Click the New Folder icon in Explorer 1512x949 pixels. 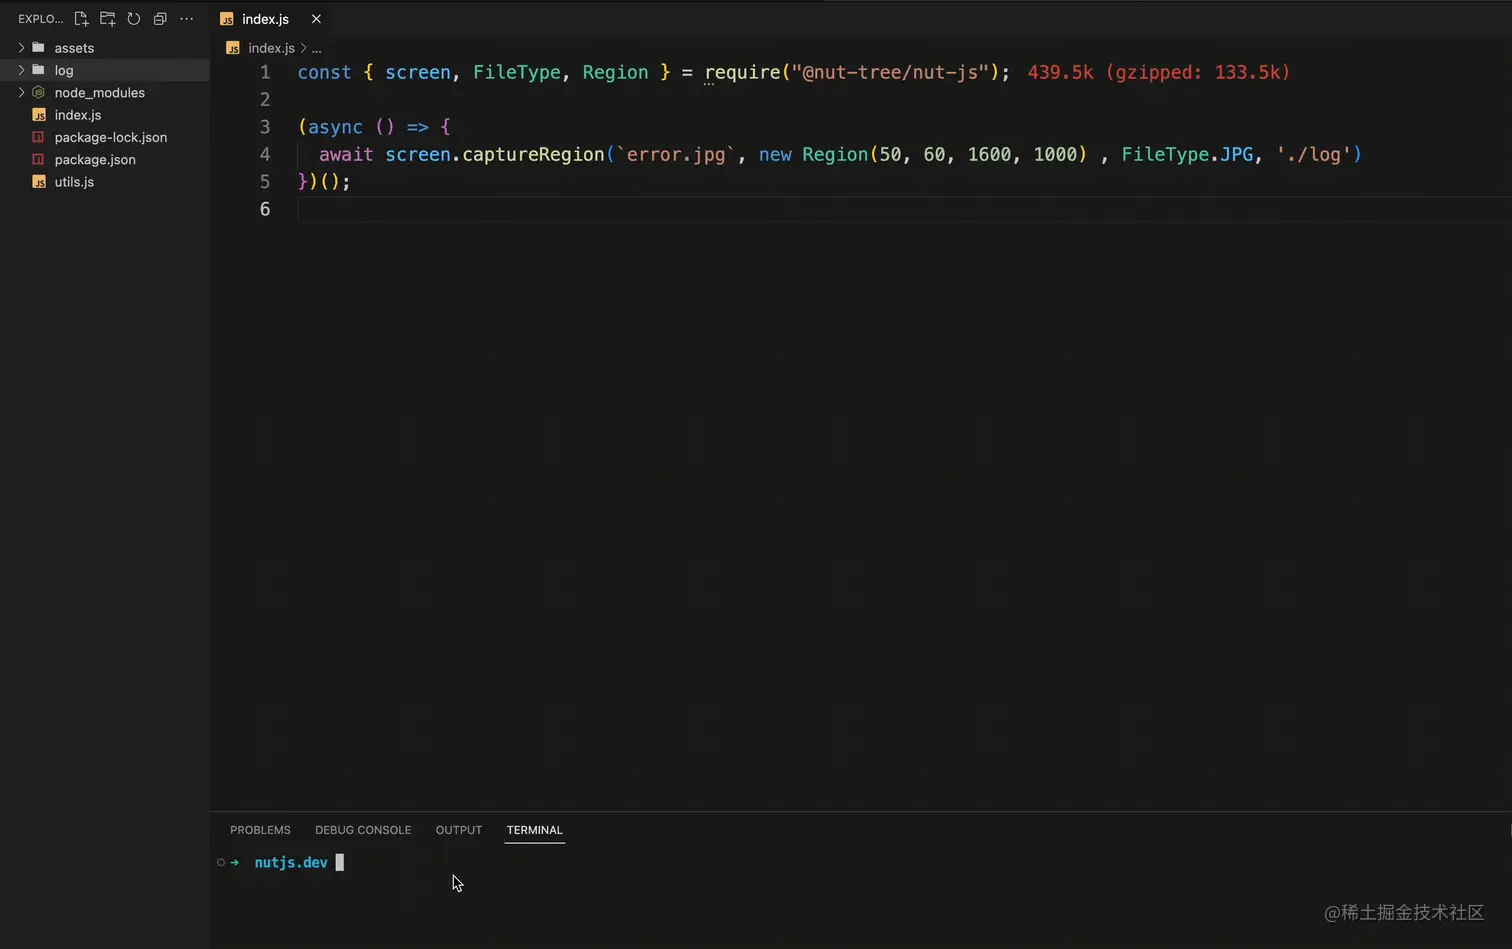(x=107, y=18)
